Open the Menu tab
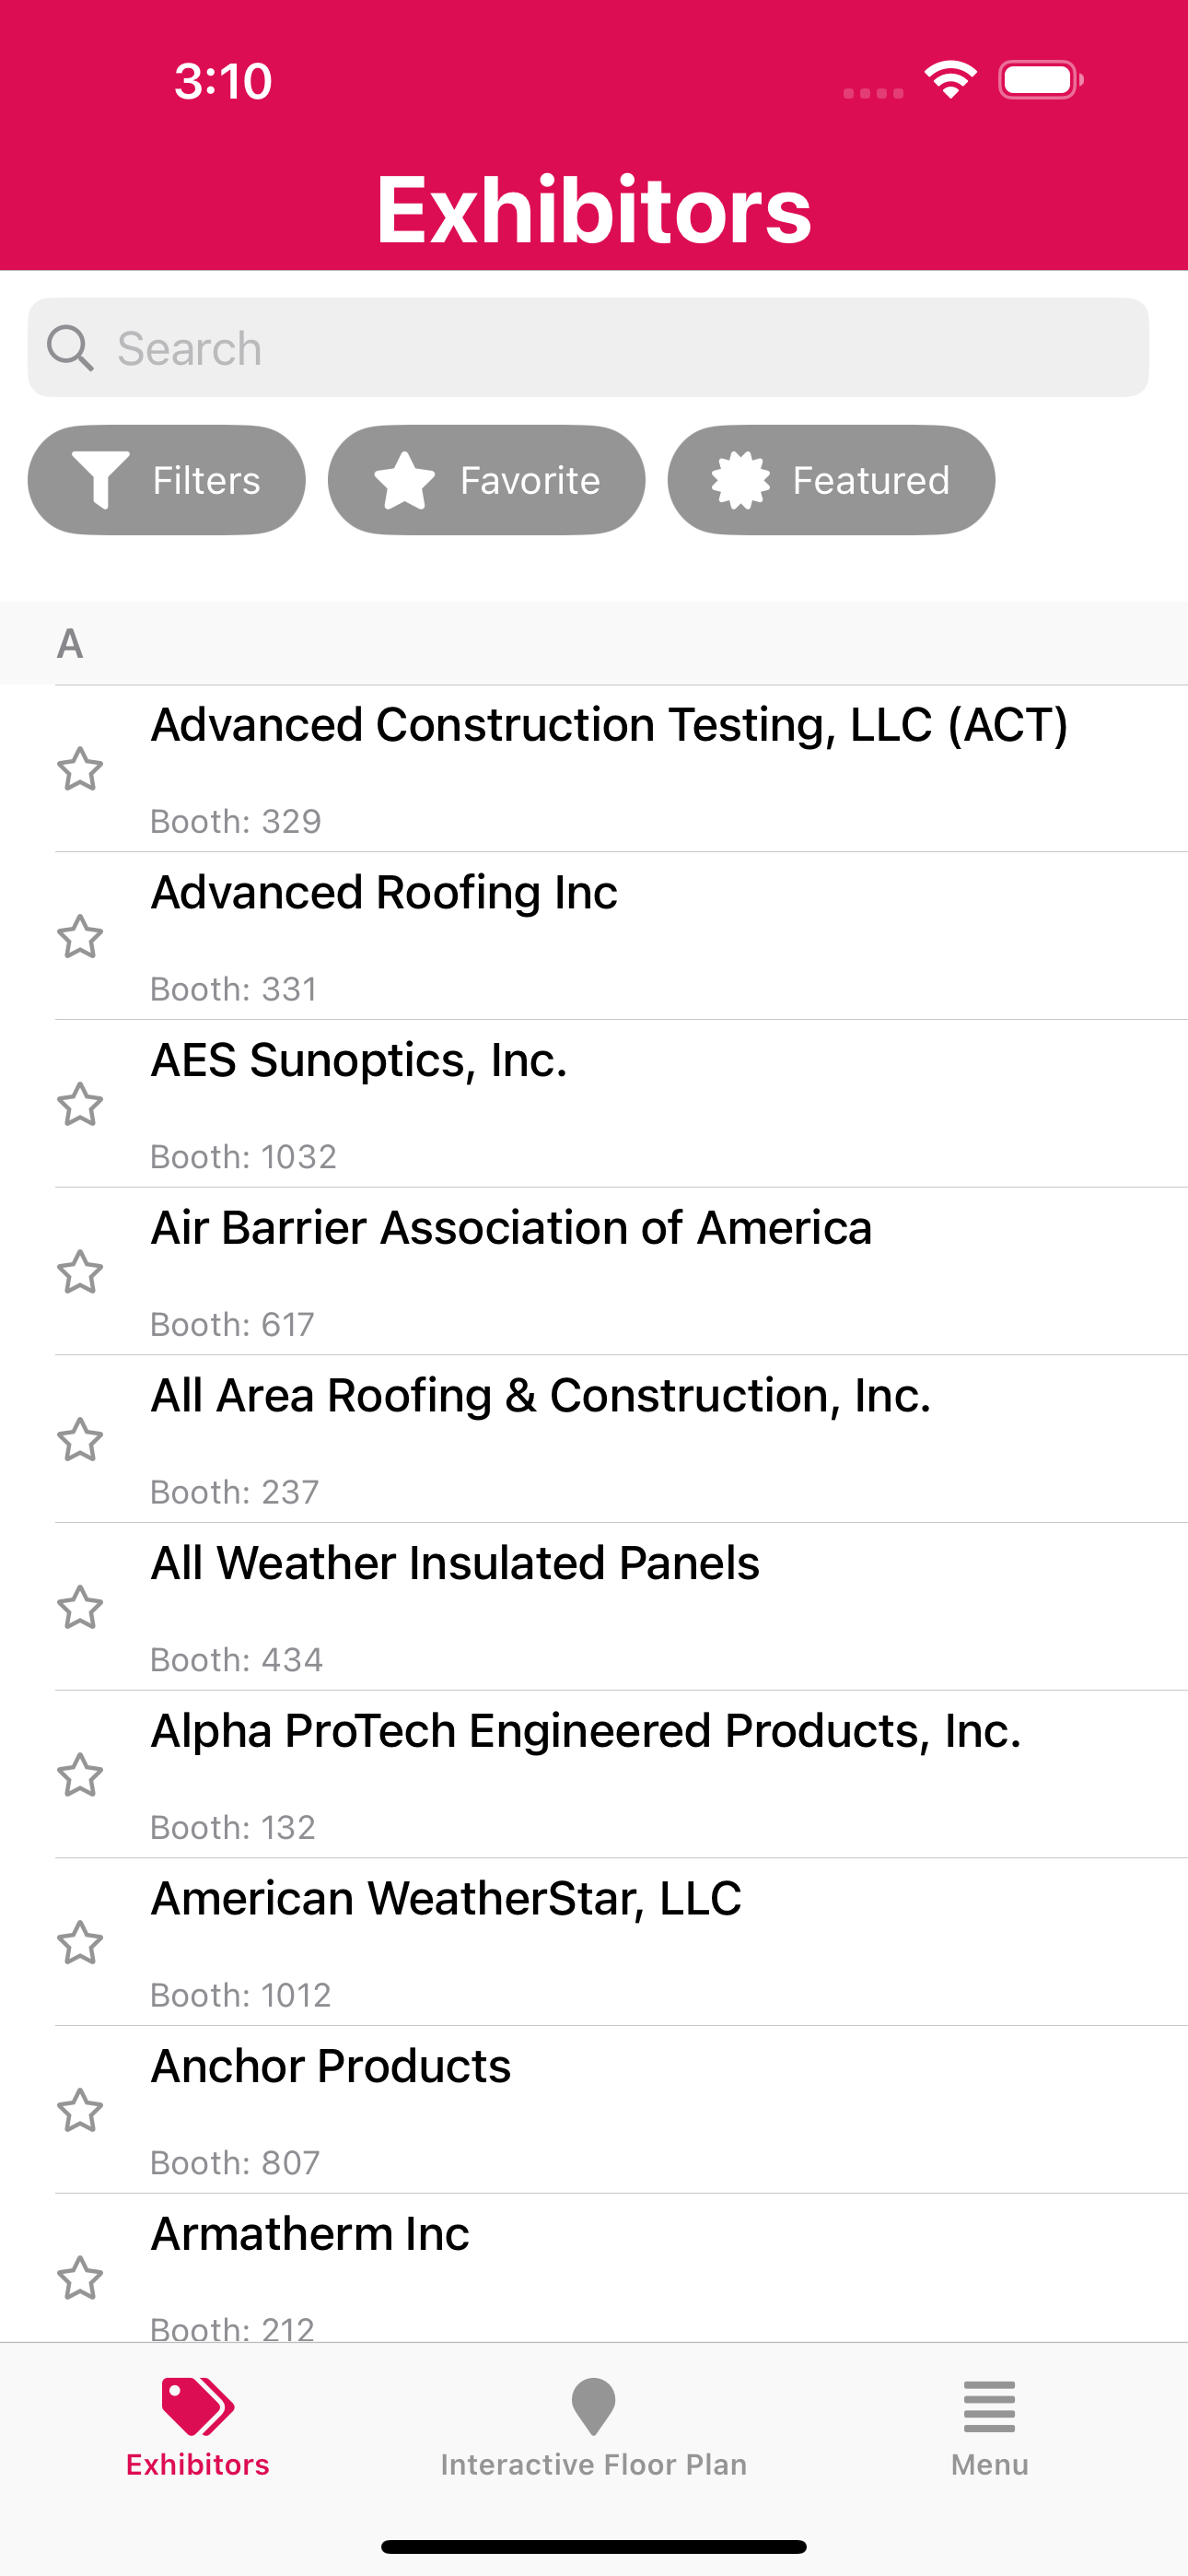The height and width of the screenshot is (2576, 1188). click(990, 2428)
